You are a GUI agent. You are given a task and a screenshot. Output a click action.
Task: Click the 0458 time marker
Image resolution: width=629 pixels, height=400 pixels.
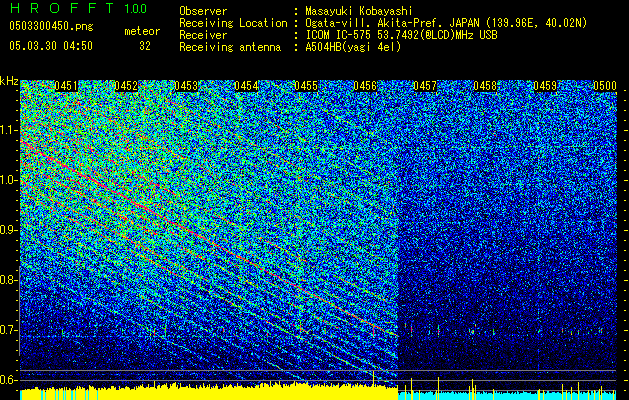pyautogui.click(x=485, y=86)
